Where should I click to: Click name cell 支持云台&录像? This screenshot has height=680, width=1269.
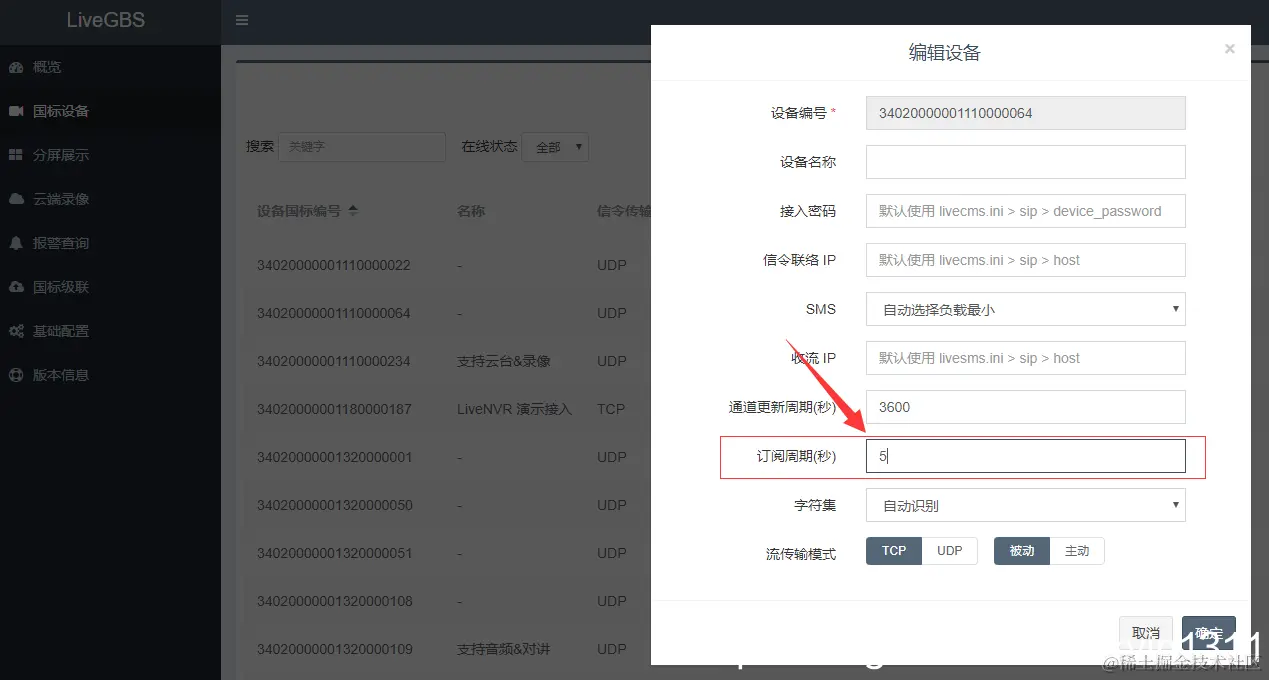pos(504,361)
